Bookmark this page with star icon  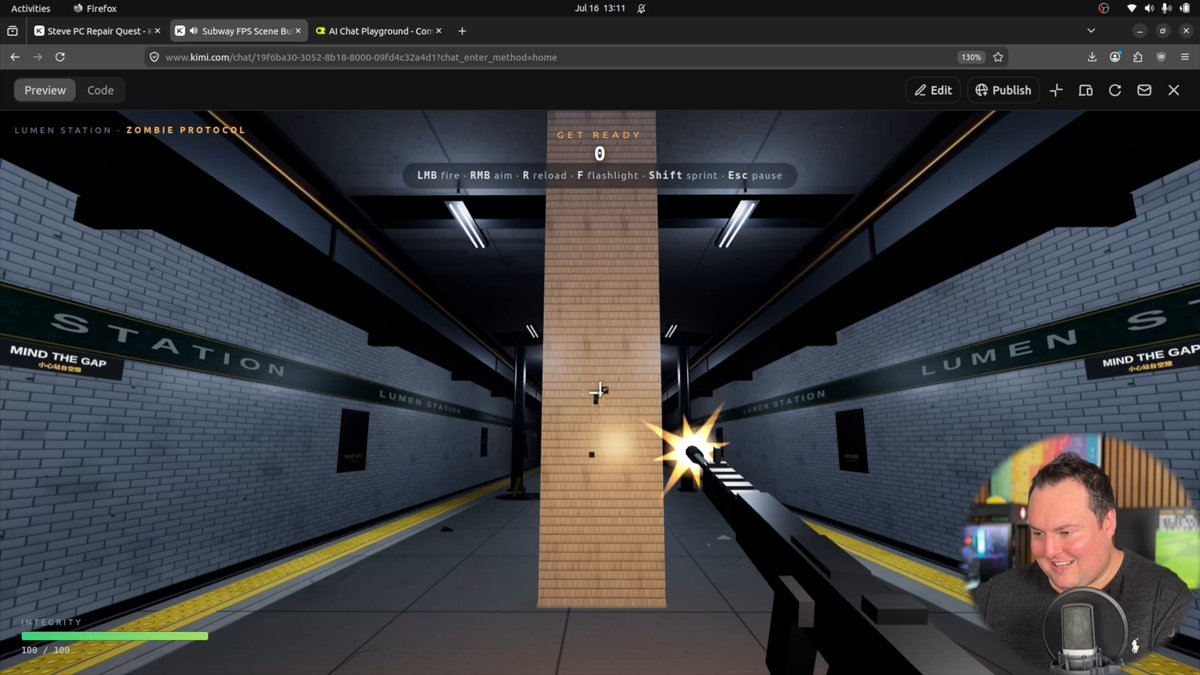point(998,57)
